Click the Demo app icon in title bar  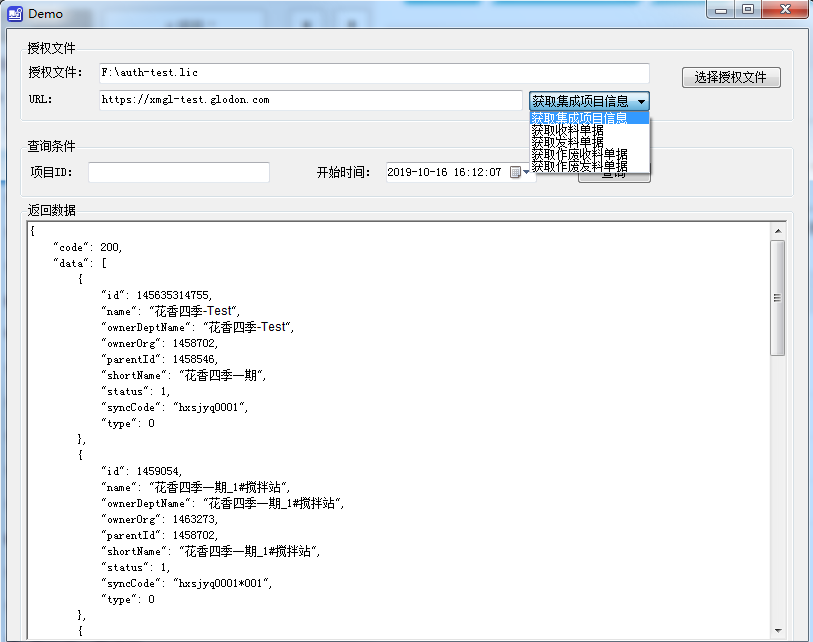click(x=15, y=13)
